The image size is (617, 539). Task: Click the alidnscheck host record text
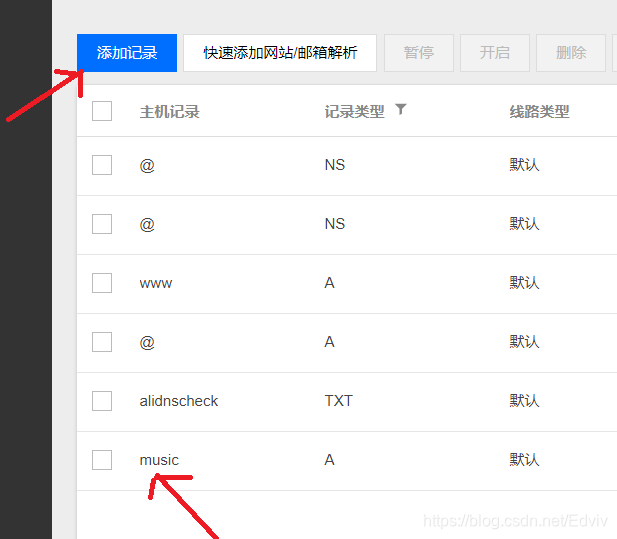(179, 401)
